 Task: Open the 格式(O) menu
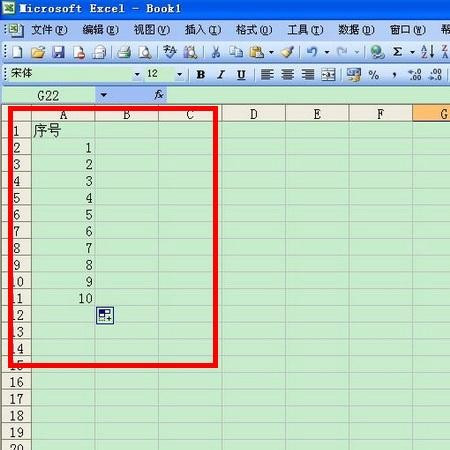[x=254, y=30]
